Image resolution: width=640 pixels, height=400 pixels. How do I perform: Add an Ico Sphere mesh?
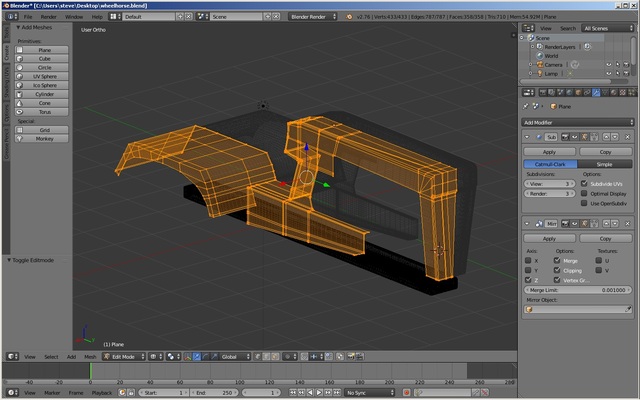(x=44, y=85)
